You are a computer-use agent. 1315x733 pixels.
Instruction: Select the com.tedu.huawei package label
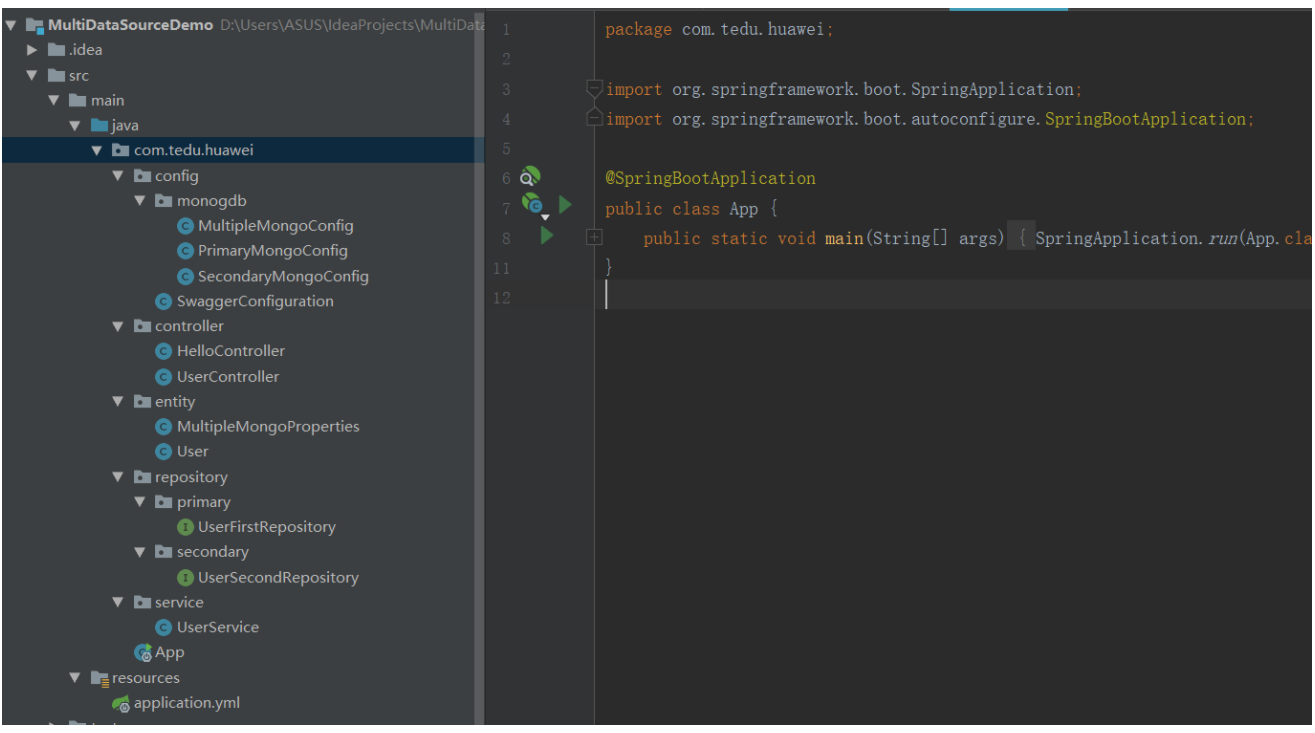click(194, 150)
